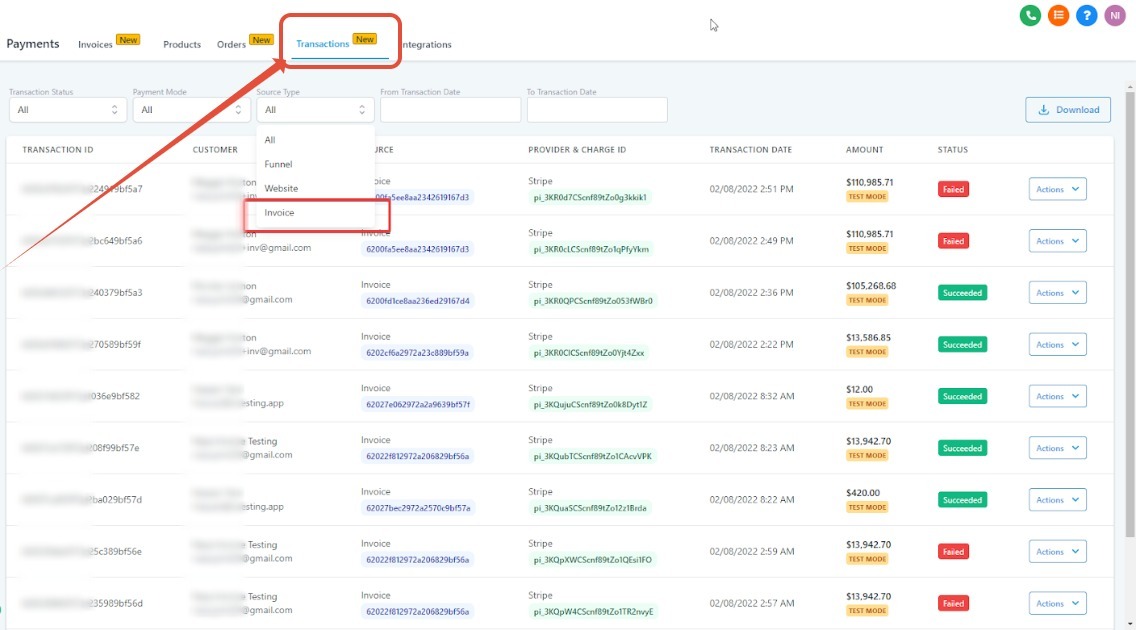Click charge ID pi_3KQubTCScnf89tZo1CAcvVPK
The image size is (1136, 630).
(x=593, y=456)
